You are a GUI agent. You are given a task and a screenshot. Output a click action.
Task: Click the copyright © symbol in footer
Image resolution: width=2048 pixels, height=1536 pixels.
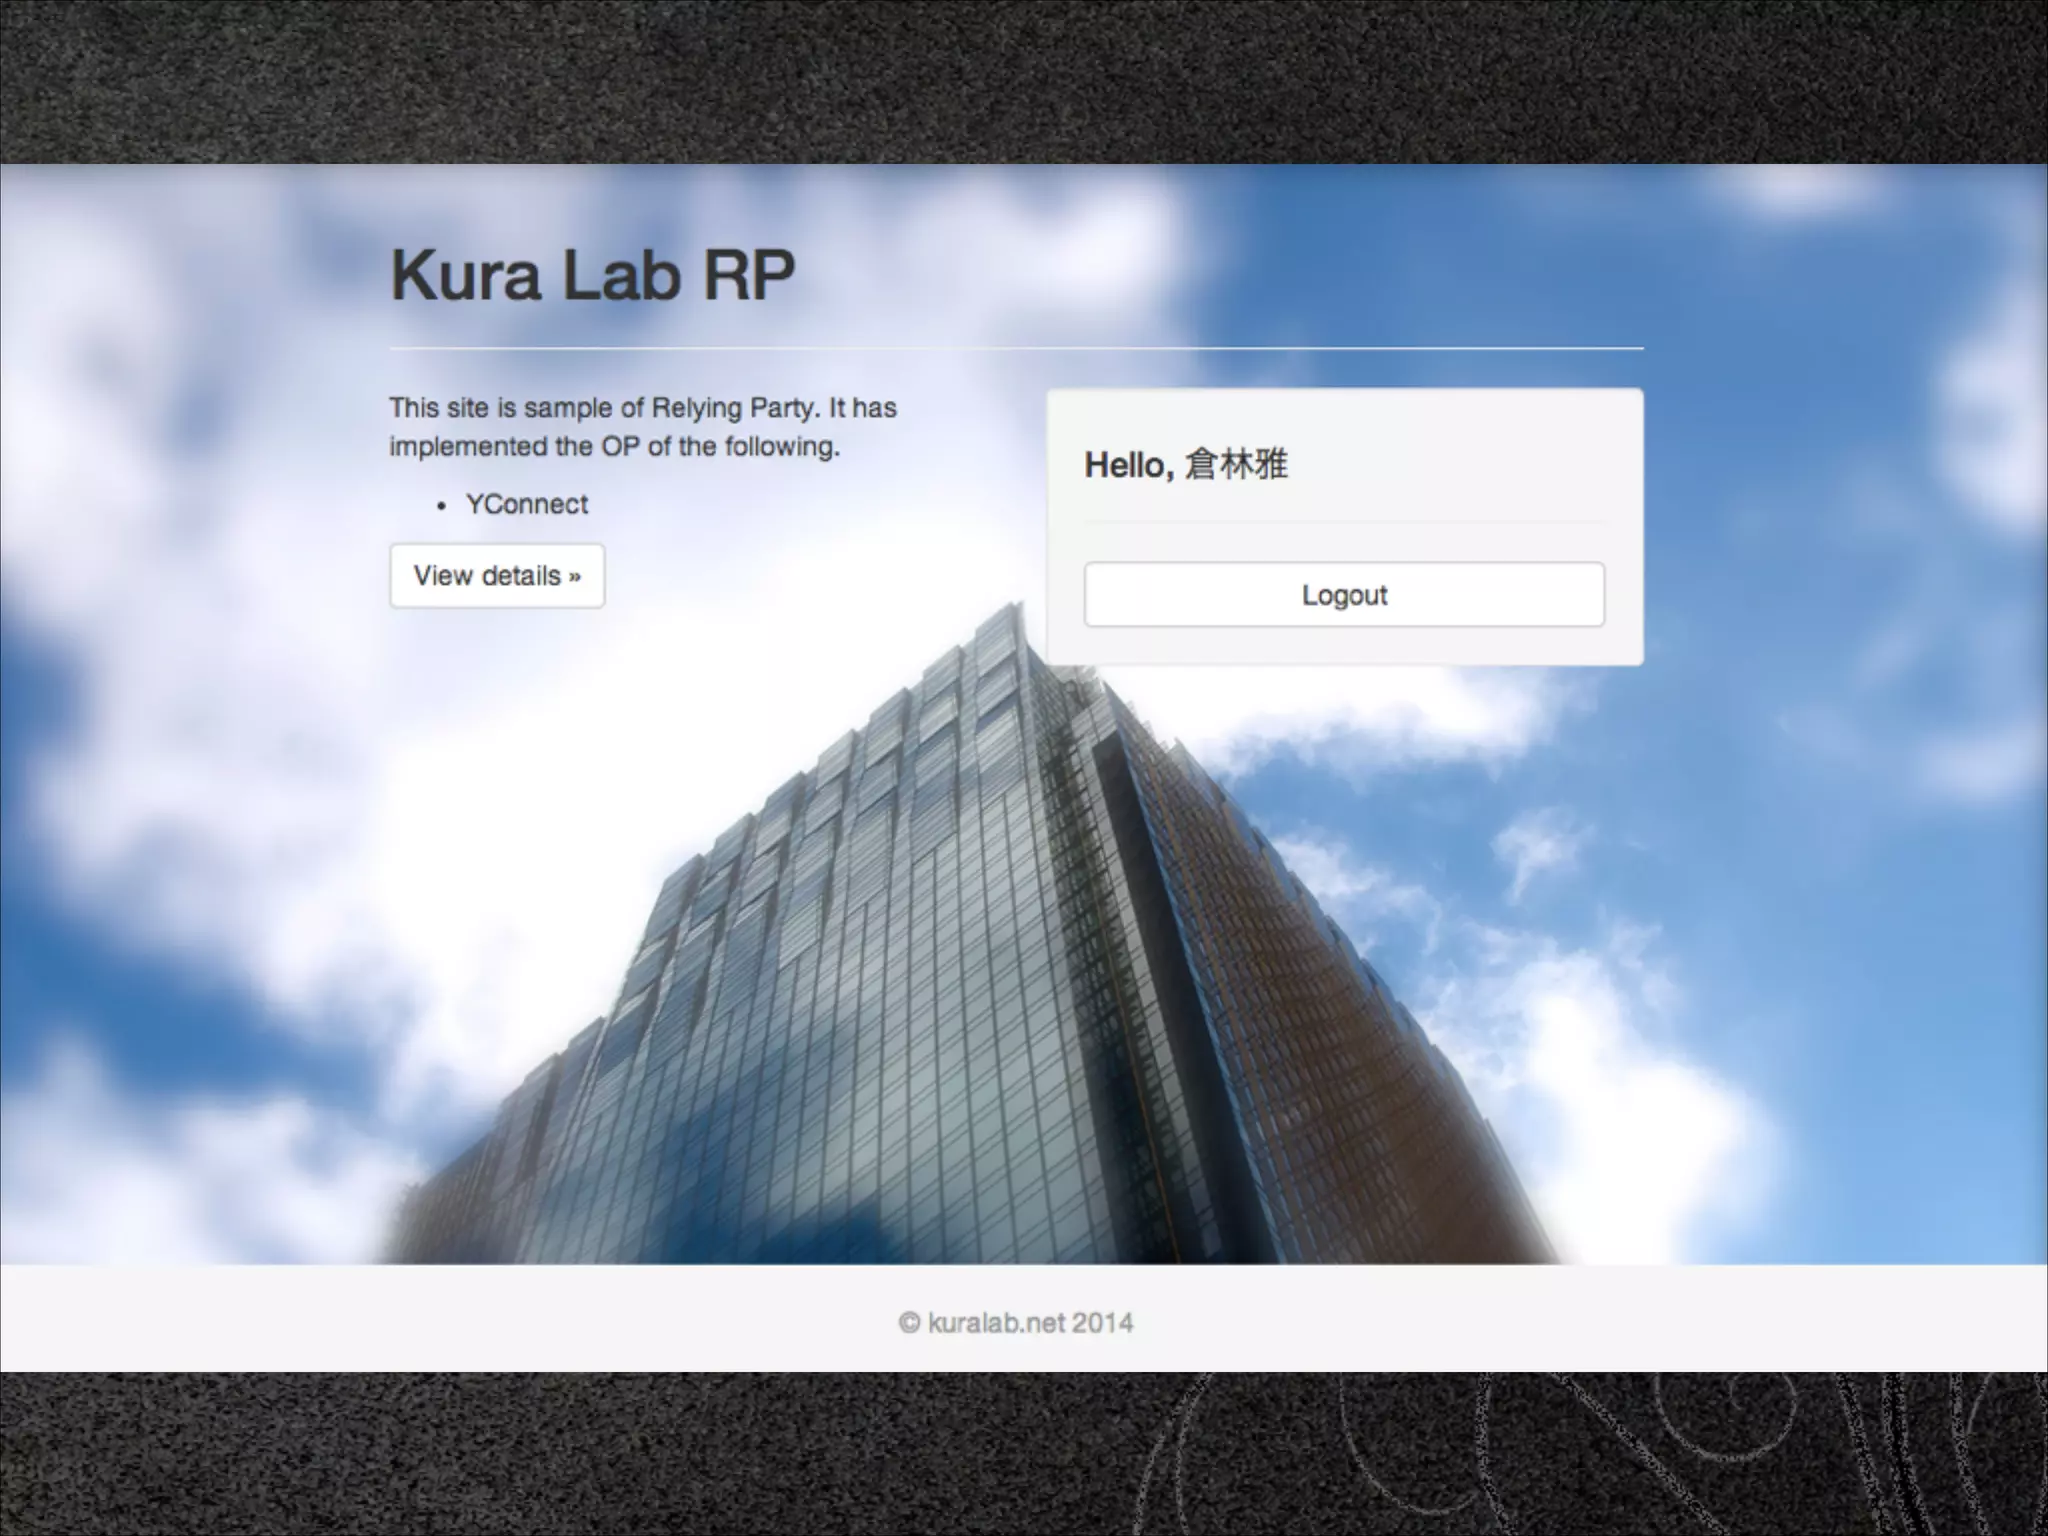point(909,1323)
